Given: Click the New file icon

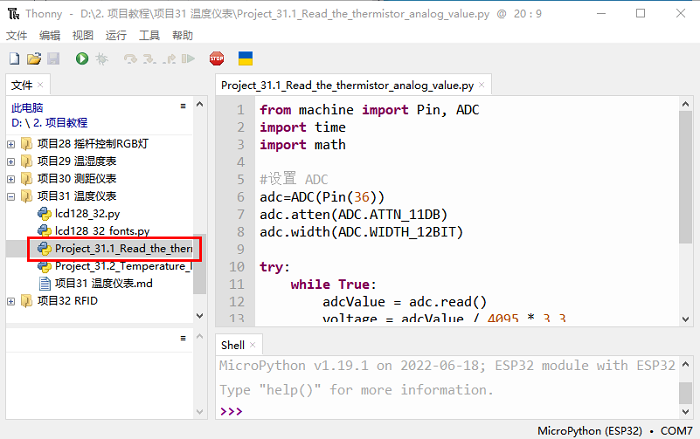Looking at the screenshot, I should point(15,60).
